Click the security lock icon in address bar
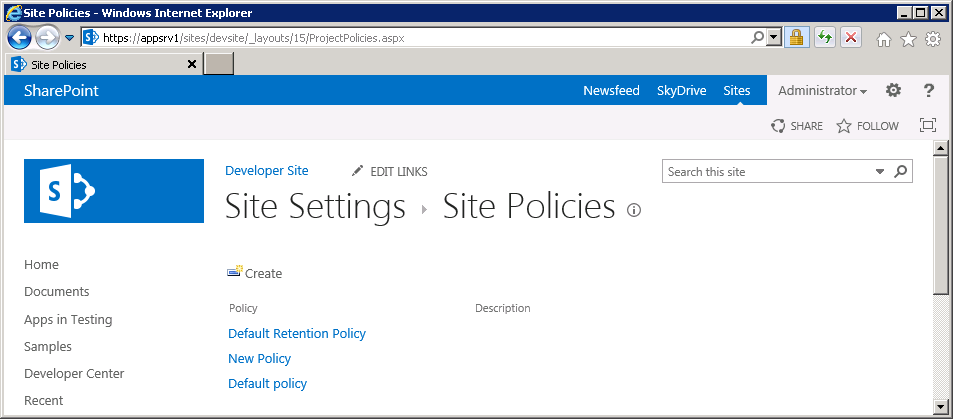Viewport: 953px width, 419px height. pos(796,38)
